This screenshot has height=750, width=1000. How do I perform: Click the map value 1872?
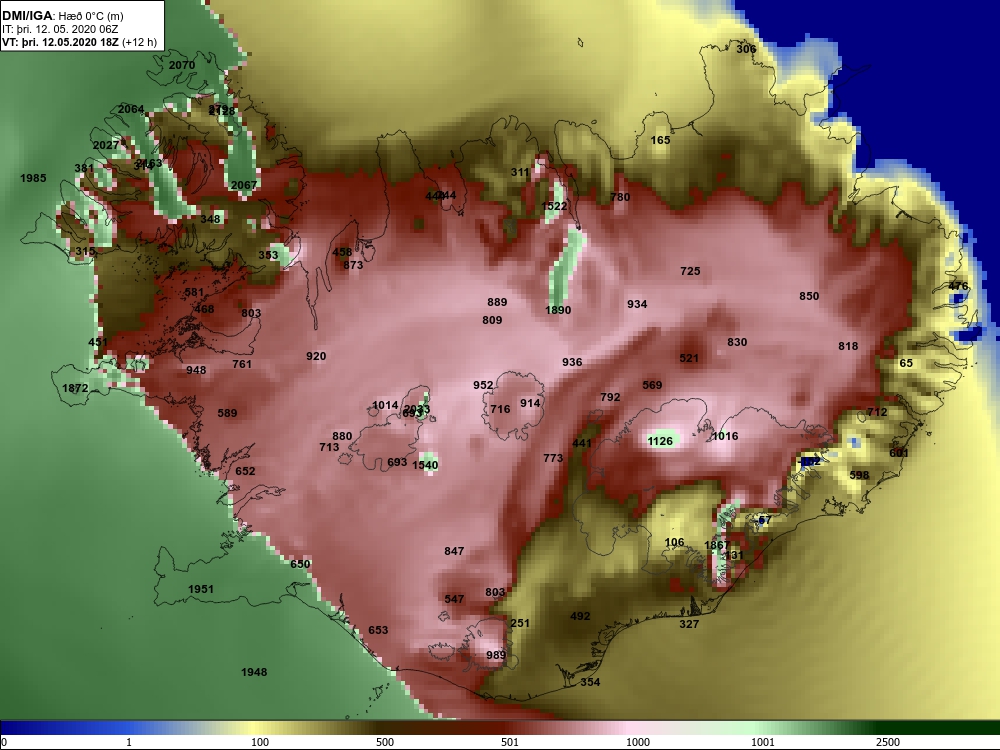click(75, 388)
